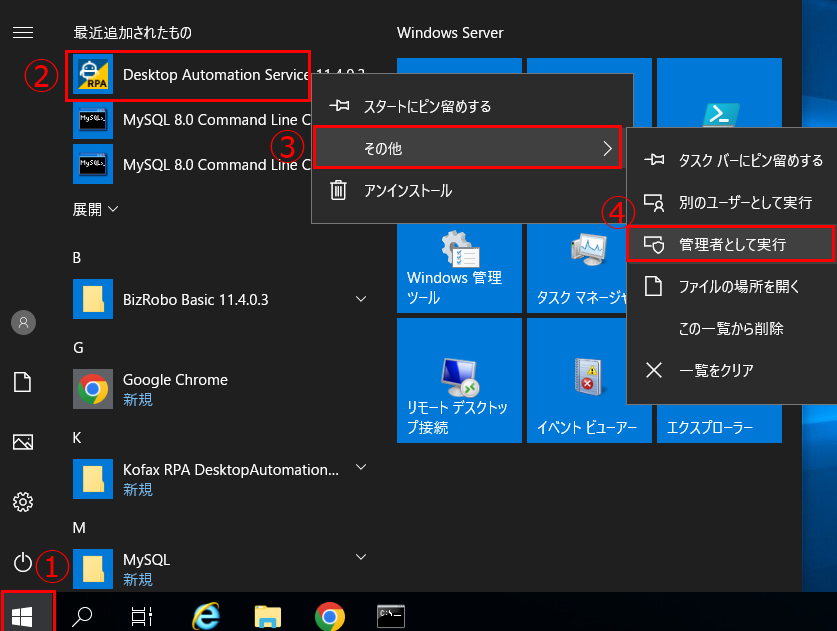Open the リモート デスクトップ接続 tile
The image size is (837, 631).
coord(459,380)
